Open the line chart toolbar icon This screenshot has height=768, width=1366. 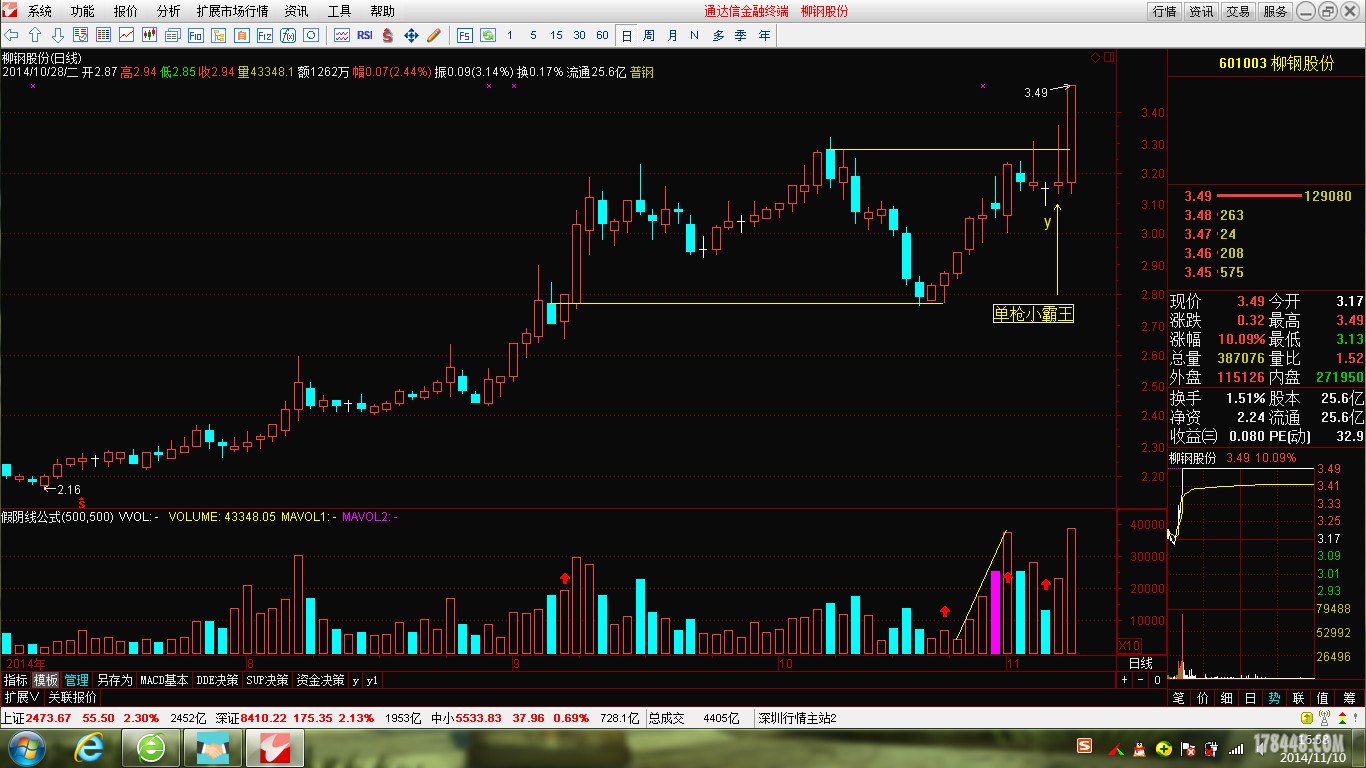[x=126, y=35]
